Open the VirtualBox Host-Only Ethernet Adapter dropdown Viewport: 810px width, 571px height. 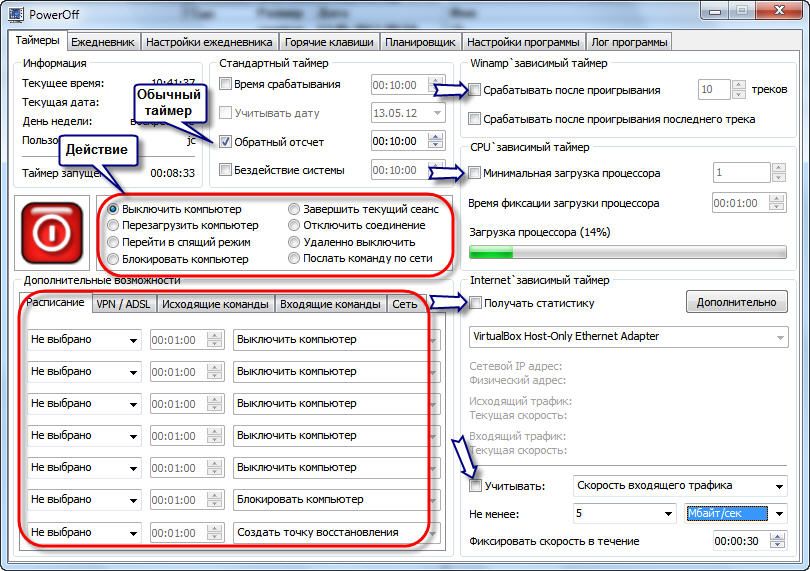628,337
